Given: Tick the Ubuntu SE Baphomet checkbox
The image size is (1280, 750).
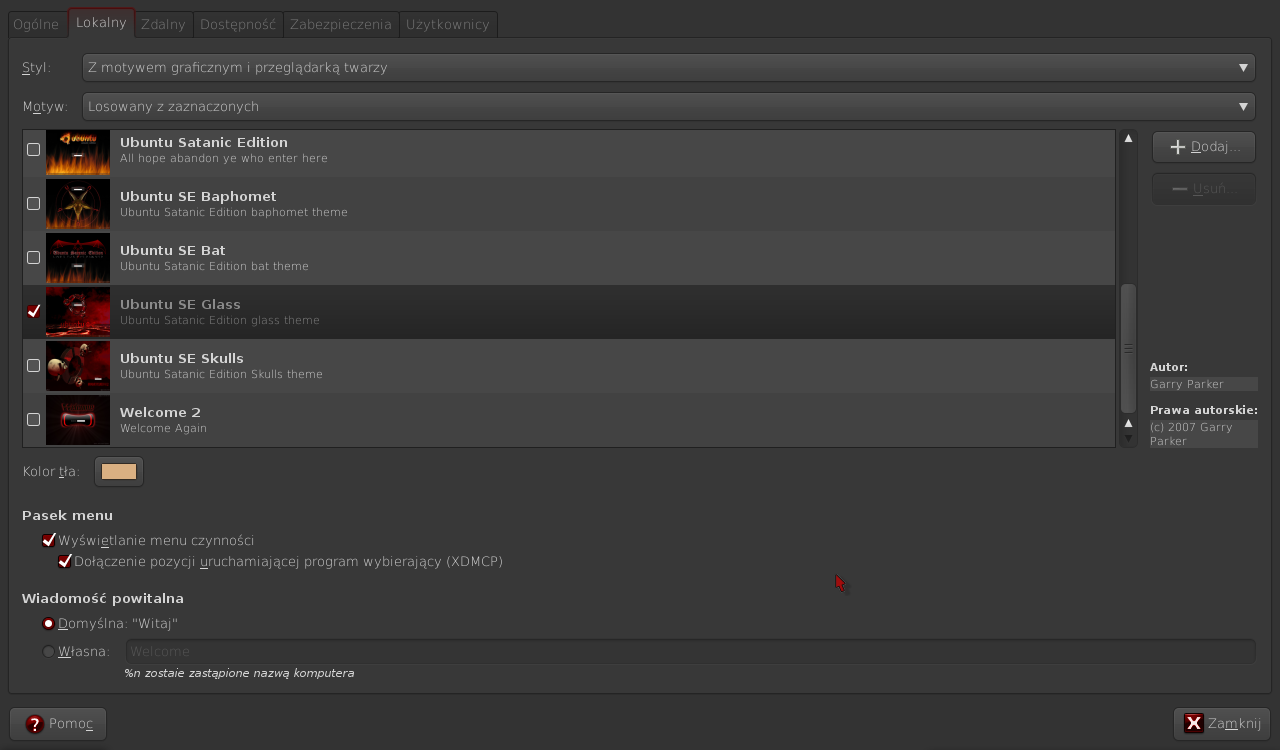Looking at the screenshot, I should pos(33,203).
